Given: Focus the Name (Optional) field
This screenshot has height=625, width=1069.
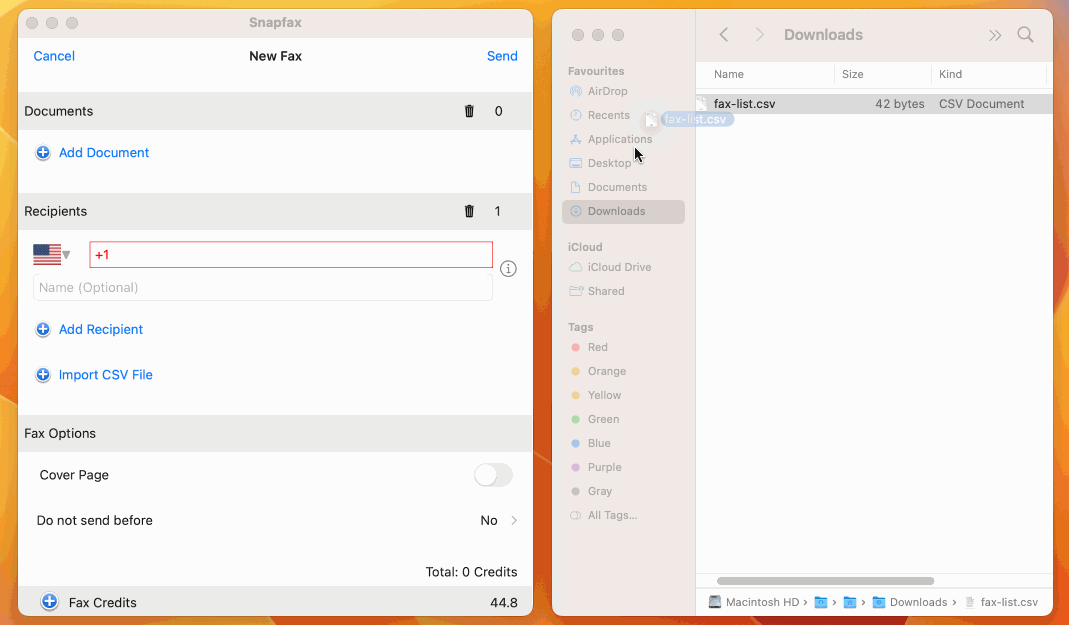Looking at the screenshot, I should [x=262, y=288].
